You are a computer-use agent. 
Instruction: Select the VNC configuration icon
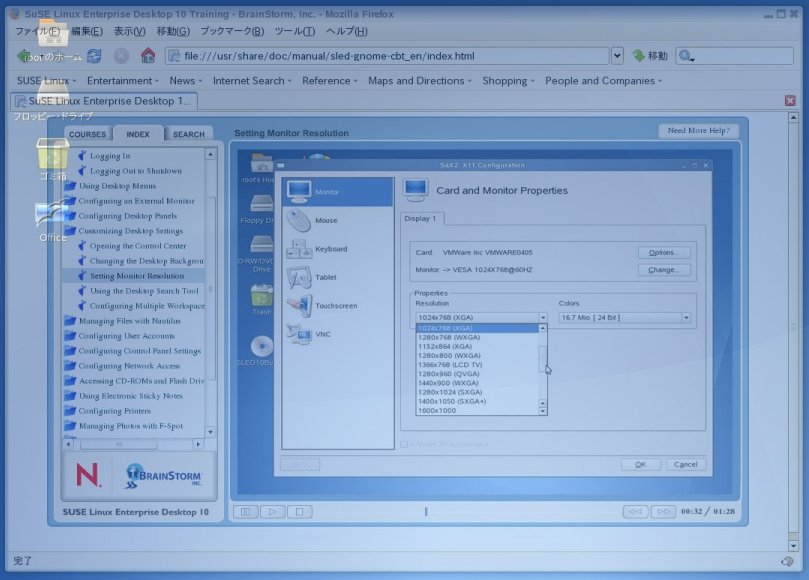[x=300, y=335]
